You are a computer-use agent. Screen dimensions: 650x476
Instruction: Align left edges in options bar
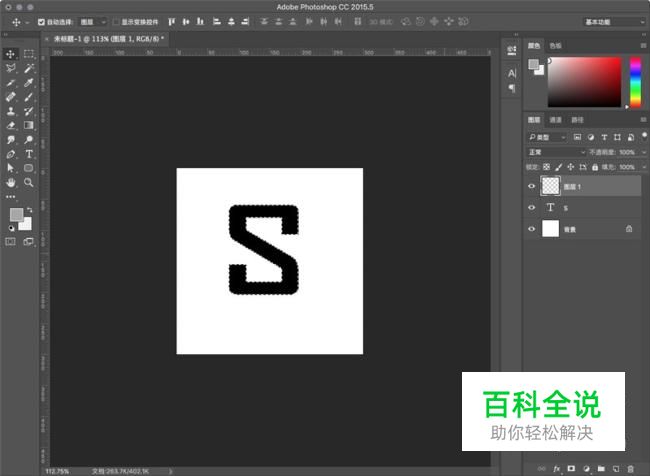pyautogui.click(x=216, y=22)
